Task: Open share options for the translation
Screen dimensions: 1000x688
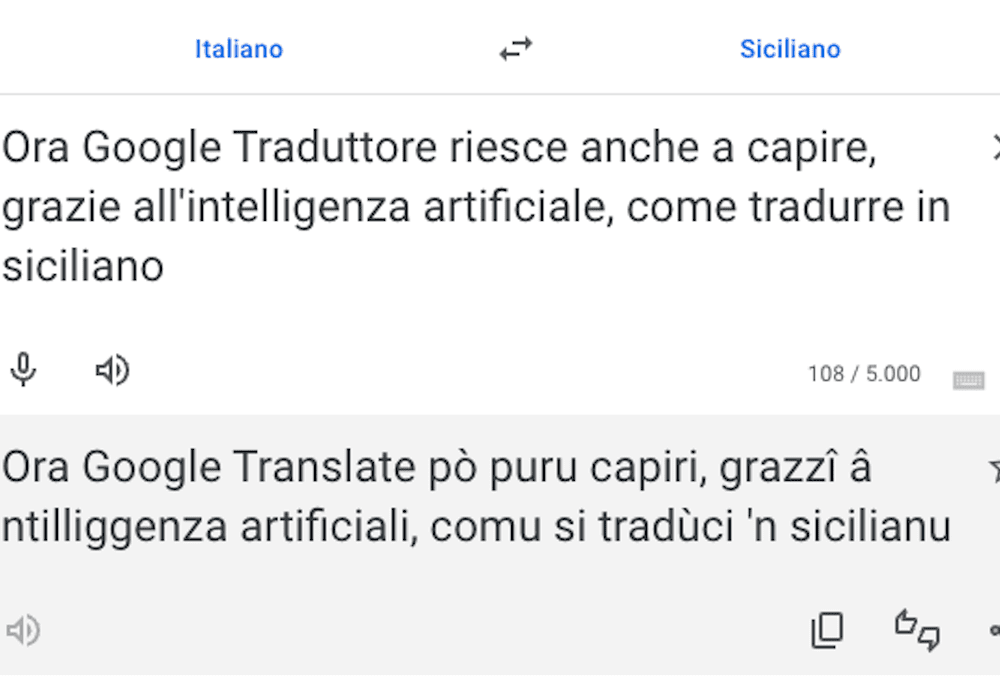Action: (x=994, y=630)
